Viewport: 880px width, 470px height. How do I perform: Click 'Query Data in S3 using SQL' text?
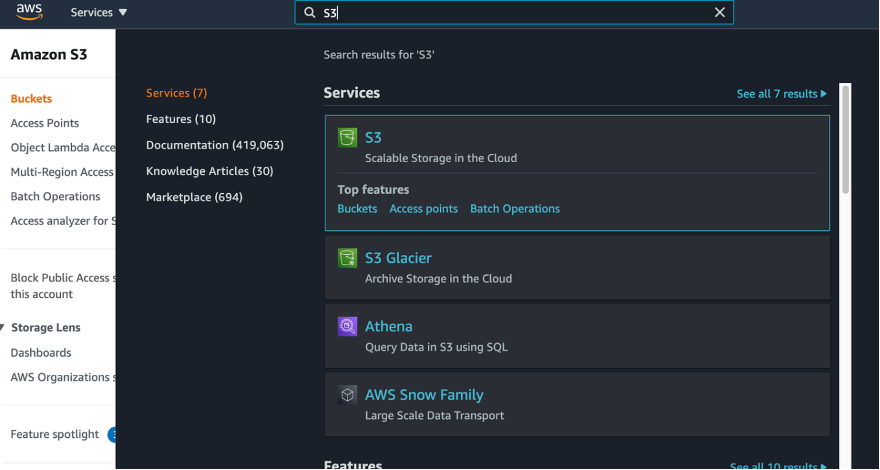(436, 348)
